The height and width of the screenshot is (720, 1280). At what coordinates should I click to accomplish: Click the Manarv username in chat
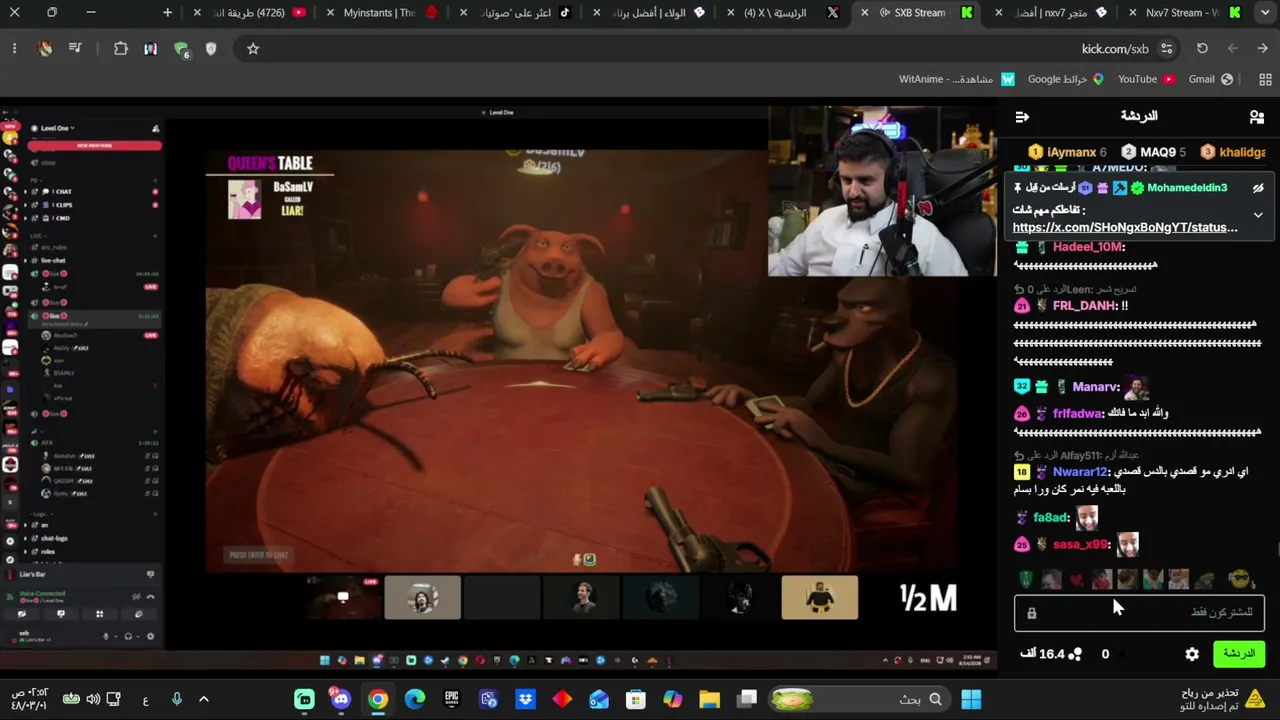(x=1096, y=387)
